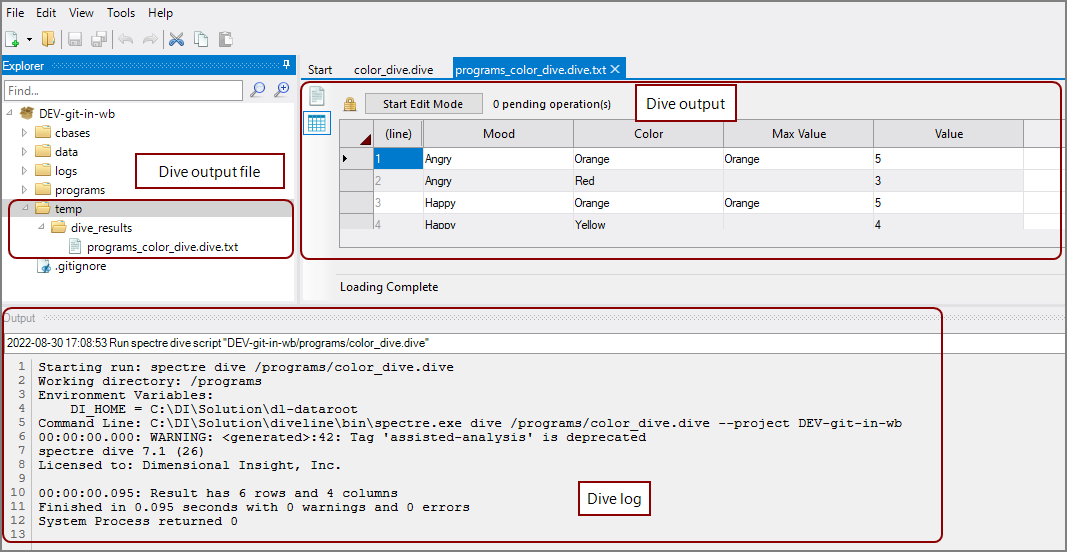This screenshot has height=552, width=1067.
Task: Click the Copy icon in toolbar
Action: tap(201, 40)
